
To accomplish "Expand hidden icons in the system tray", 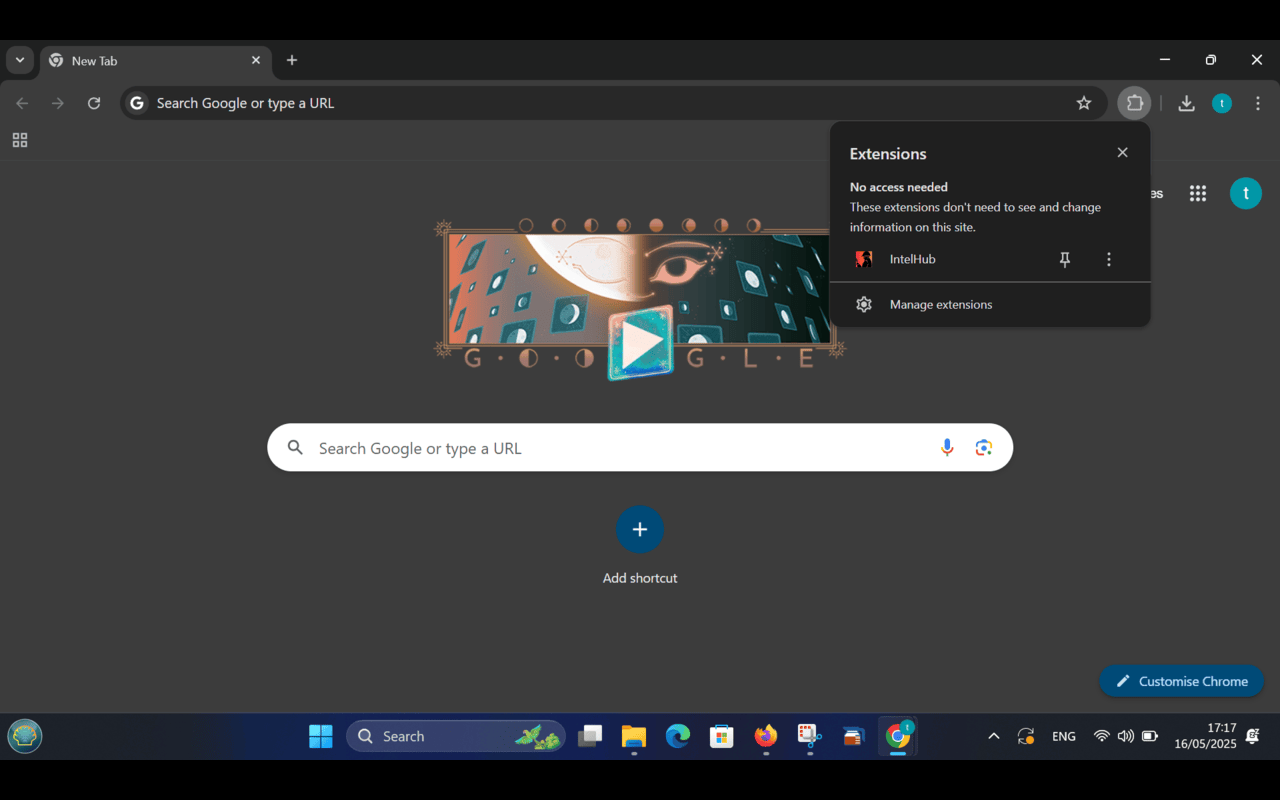I will coord(994,736).
